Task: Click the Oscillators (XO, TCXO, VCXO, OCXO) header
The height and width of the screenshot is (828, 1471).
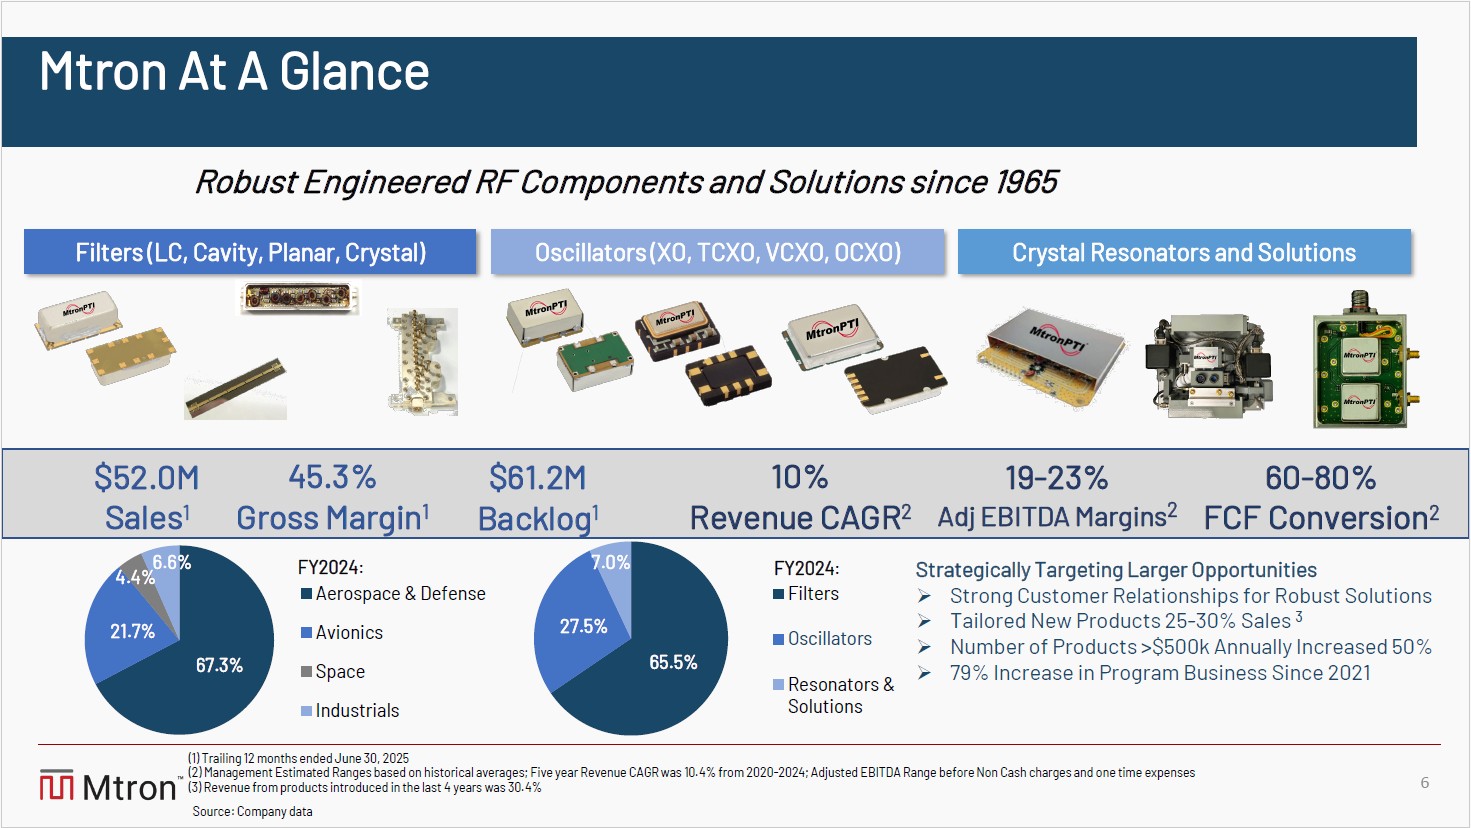Action: 717,252
